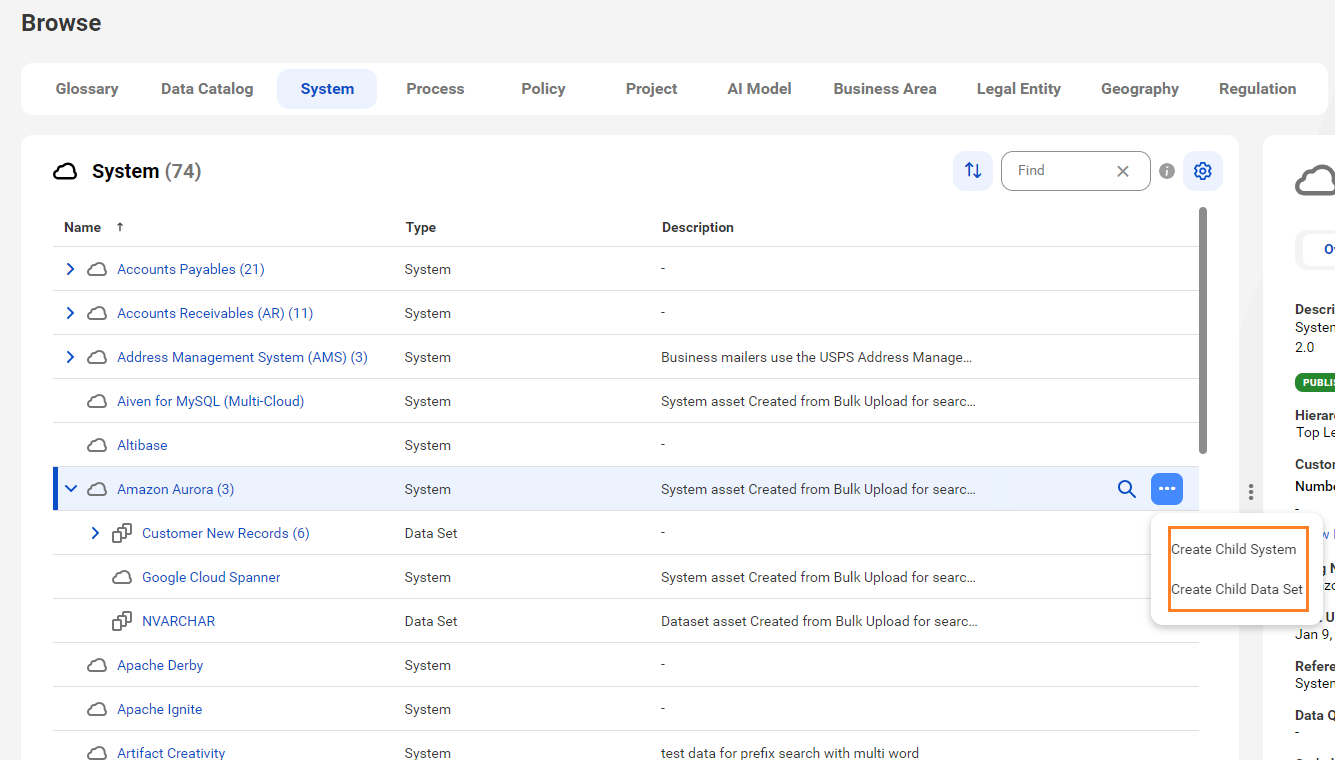The width and height of the screenshot is (1335, 760).
Task: Open the Geography tab
Action: (x=1140, y=89)
